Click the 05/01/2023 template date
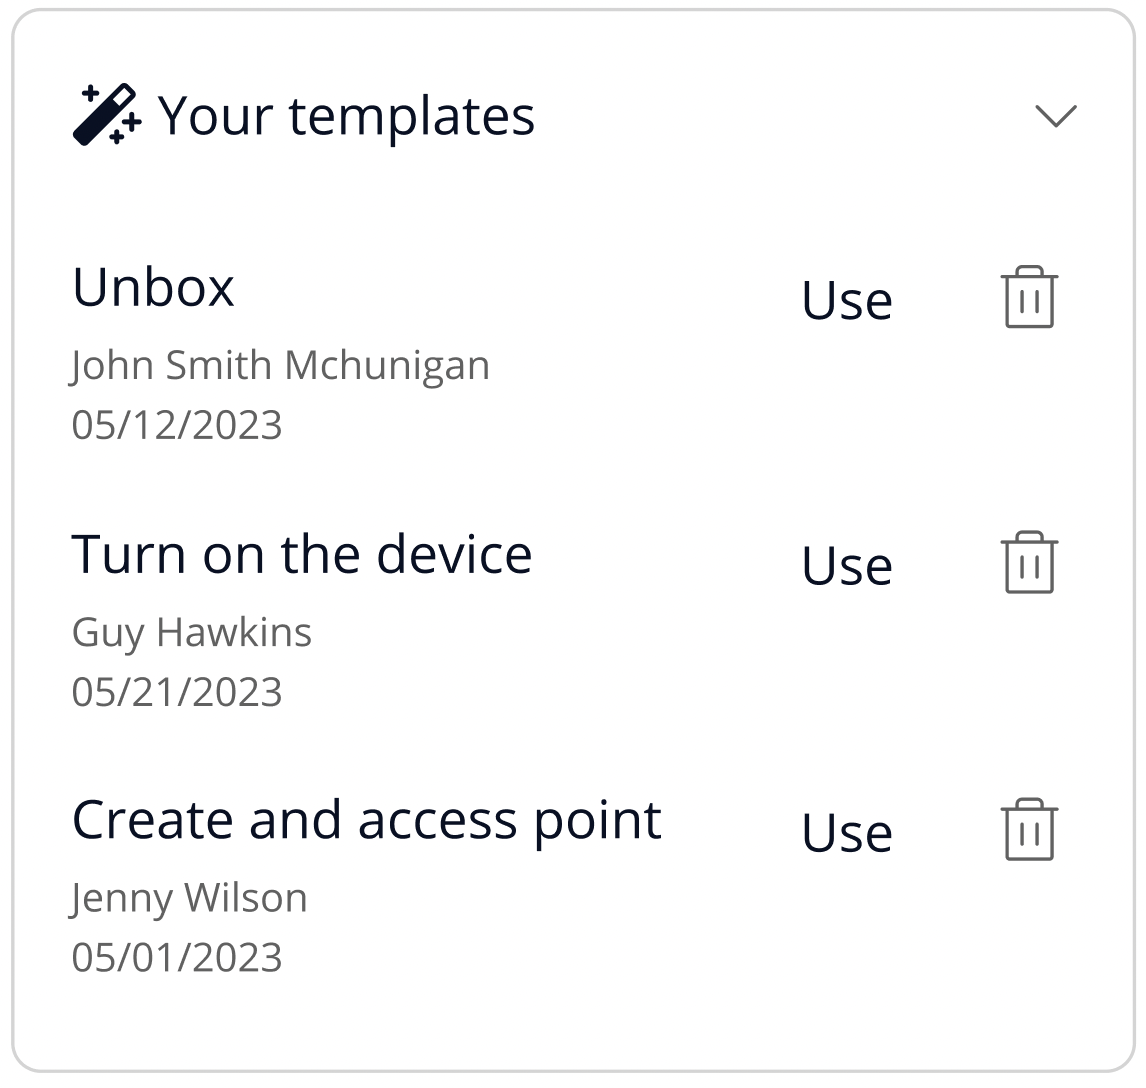This screenshot has height=1088, width=1146. pyautogui.click(x=177, y=957)
